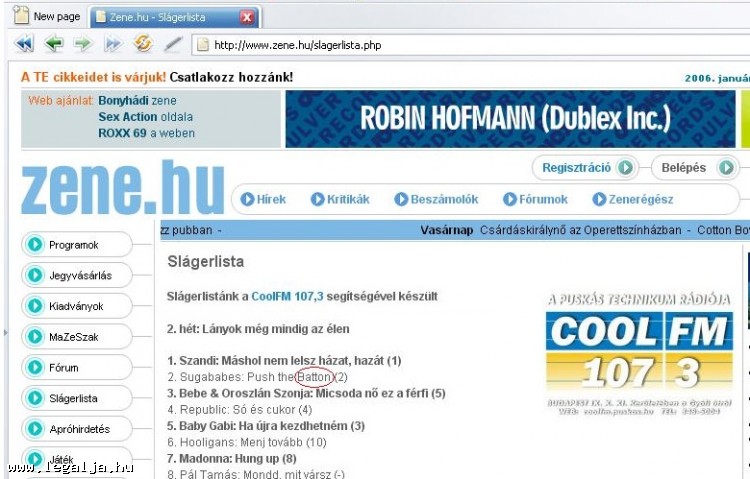Screen dimensions: 750x479
Task: Click the rewind navigation icon
Action: [24, 44]
